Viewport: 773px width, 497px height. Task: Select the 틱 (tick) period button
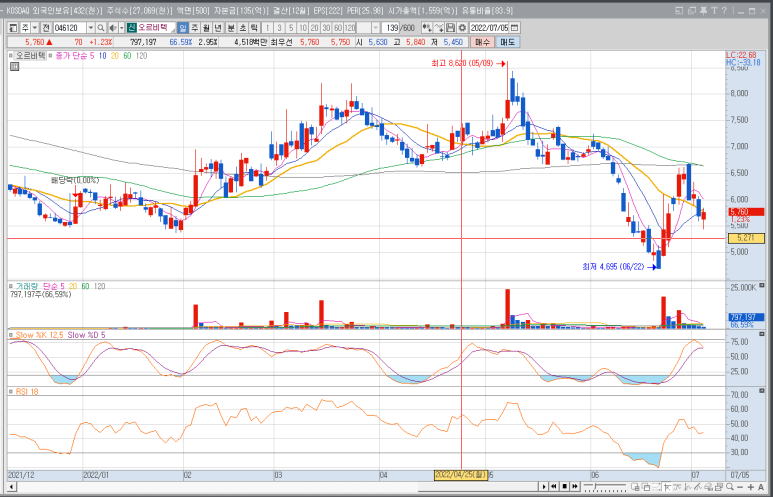(254, 28)
